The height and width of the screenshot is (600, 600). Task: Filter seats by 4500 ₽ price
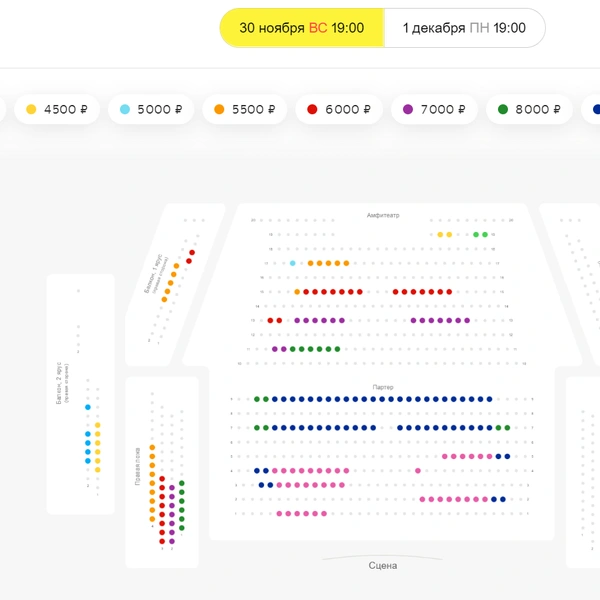pyautogui.click(x=57, y=109)
